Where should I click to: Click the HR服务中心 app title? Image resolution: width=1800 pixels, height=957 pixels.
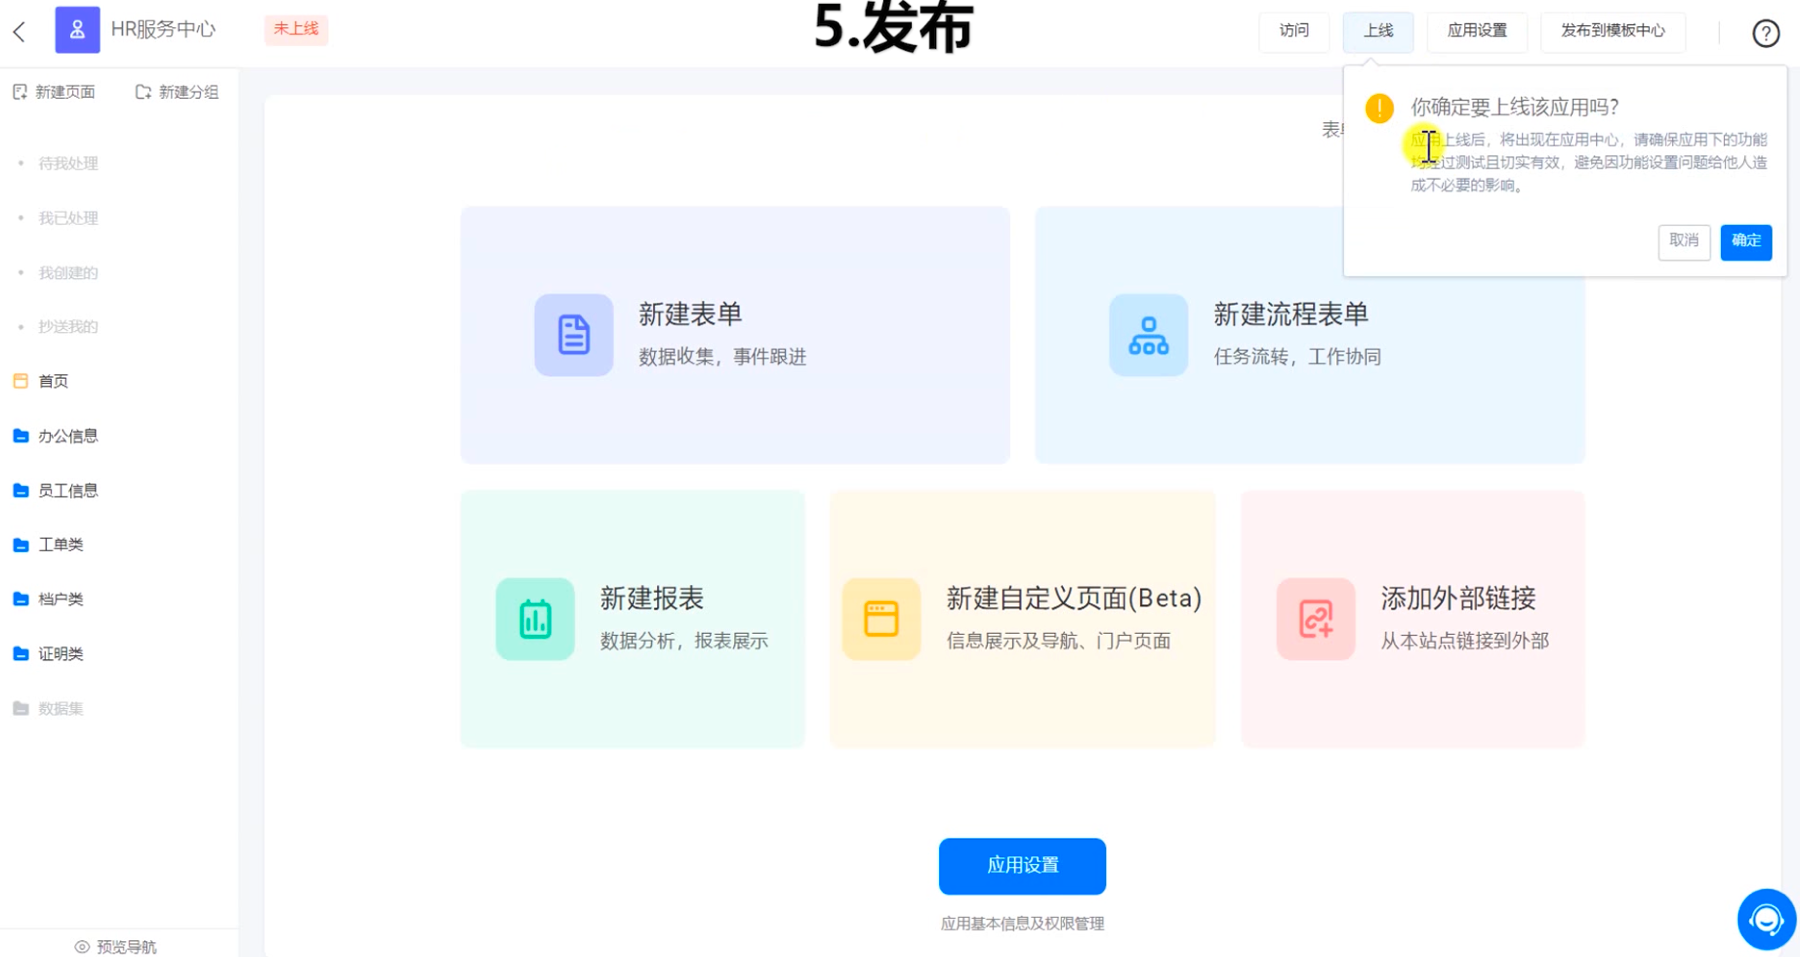tap(163, 29)
